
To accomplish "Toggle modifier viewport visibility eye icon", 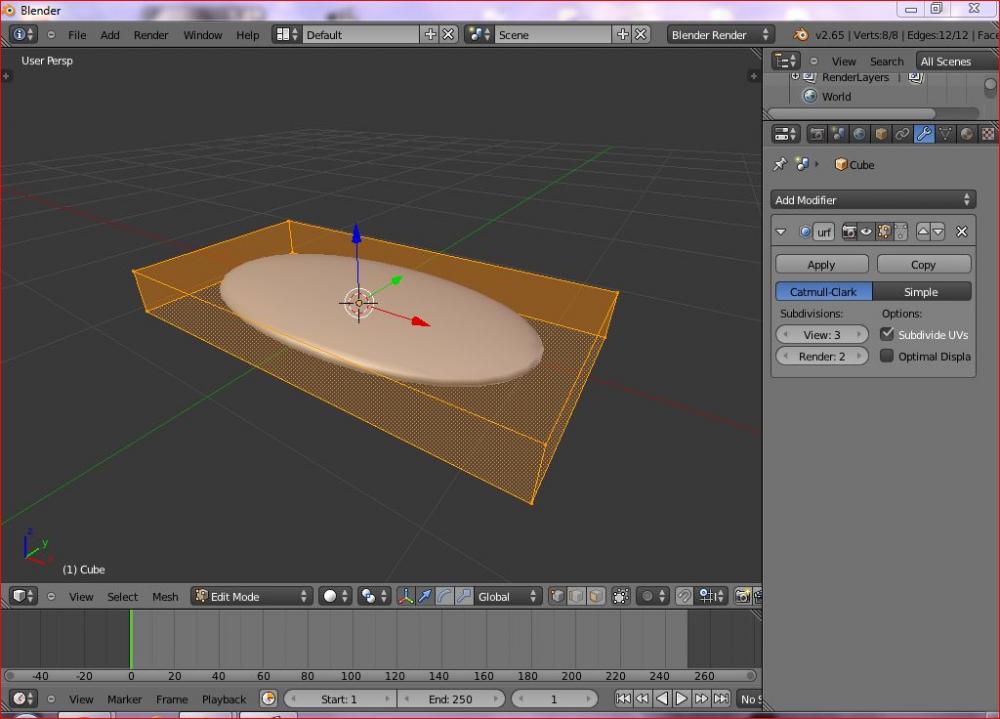I will click(x=866, y=232).
